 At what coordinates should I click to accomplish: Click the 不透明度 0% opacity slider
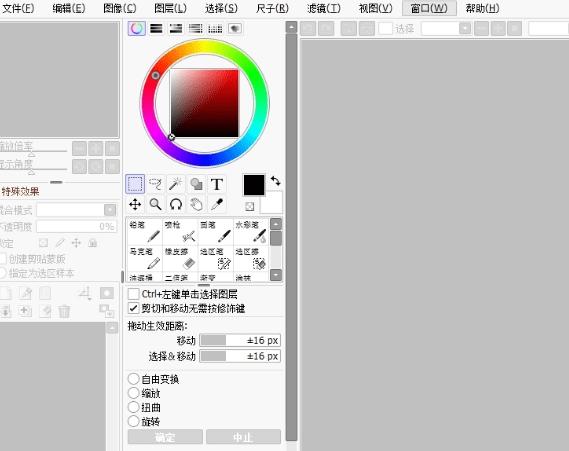(77, 226)
